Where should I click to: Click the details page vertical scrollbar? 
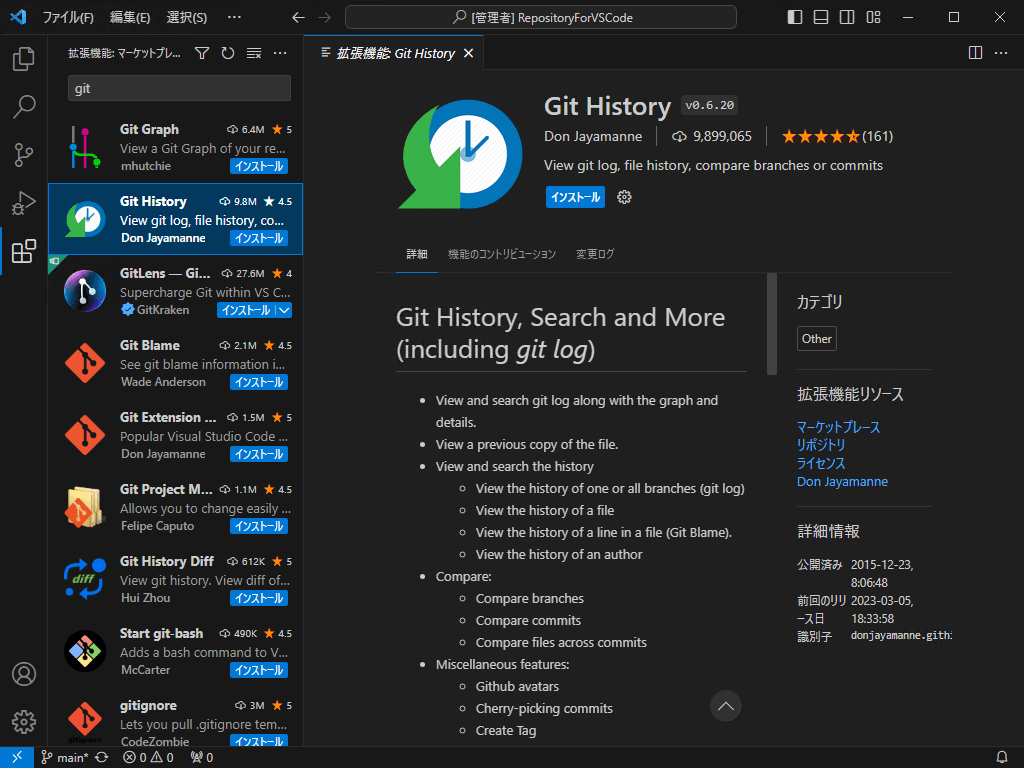(772, 324)
